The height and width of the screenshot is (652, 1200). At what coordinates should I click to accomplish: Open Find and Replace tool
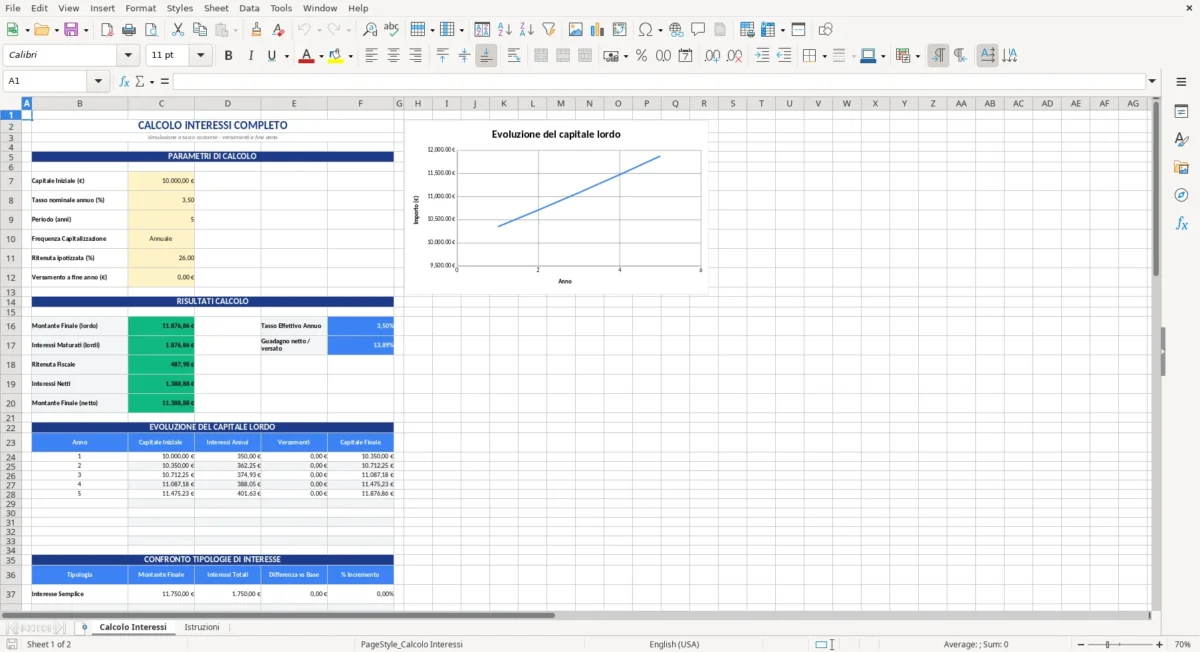click(x=370, y=30)
